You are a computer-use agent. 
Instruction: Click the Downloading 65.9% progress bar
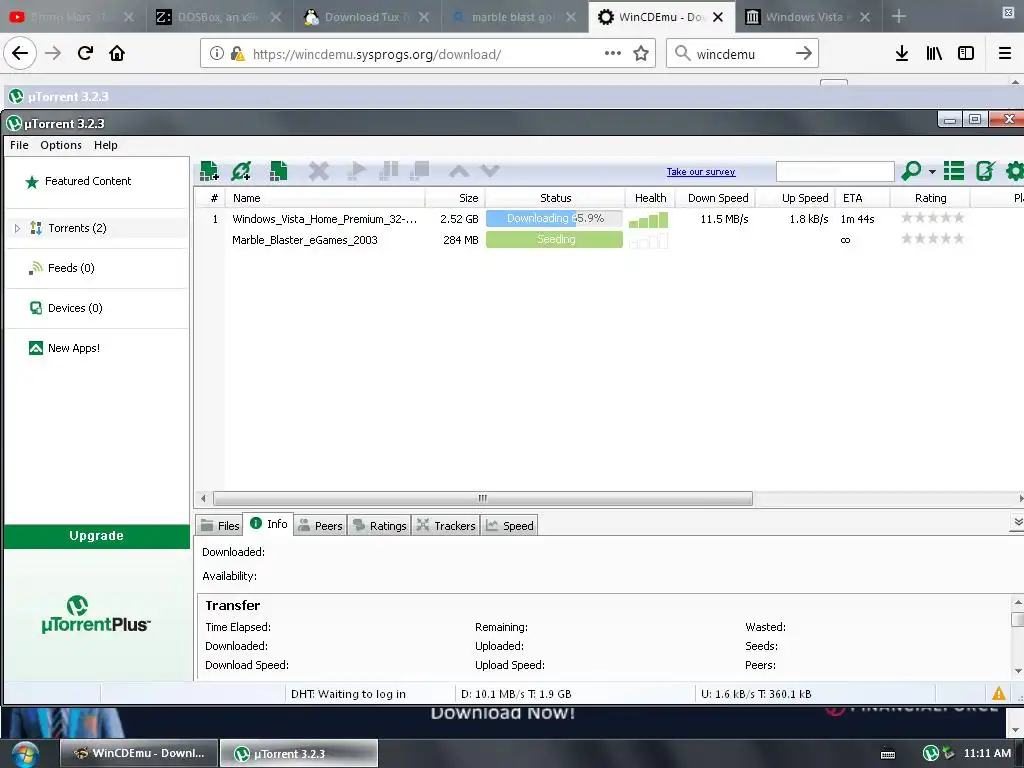click(x=554, y=218)
